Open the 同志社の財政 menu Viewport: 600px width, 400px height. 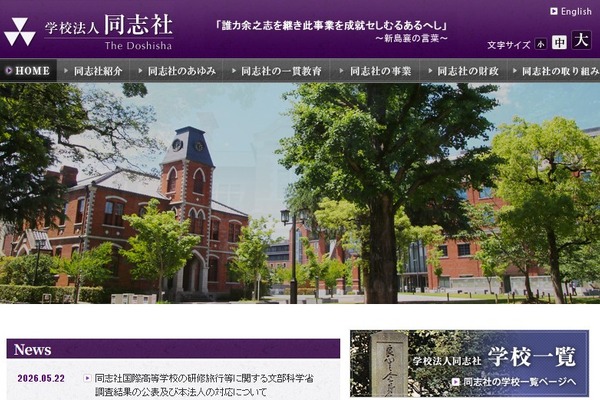click(464, 71)
